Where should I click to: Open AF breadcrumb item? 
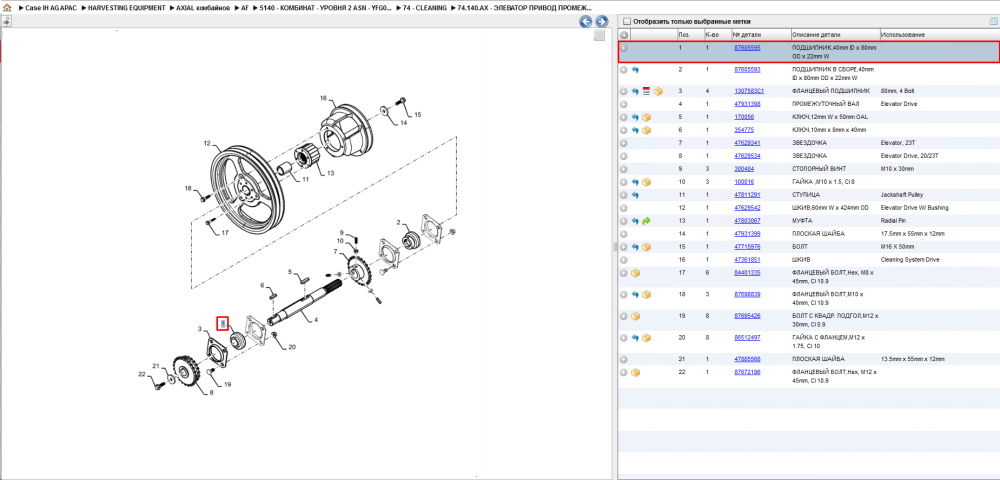click(245, 8)
